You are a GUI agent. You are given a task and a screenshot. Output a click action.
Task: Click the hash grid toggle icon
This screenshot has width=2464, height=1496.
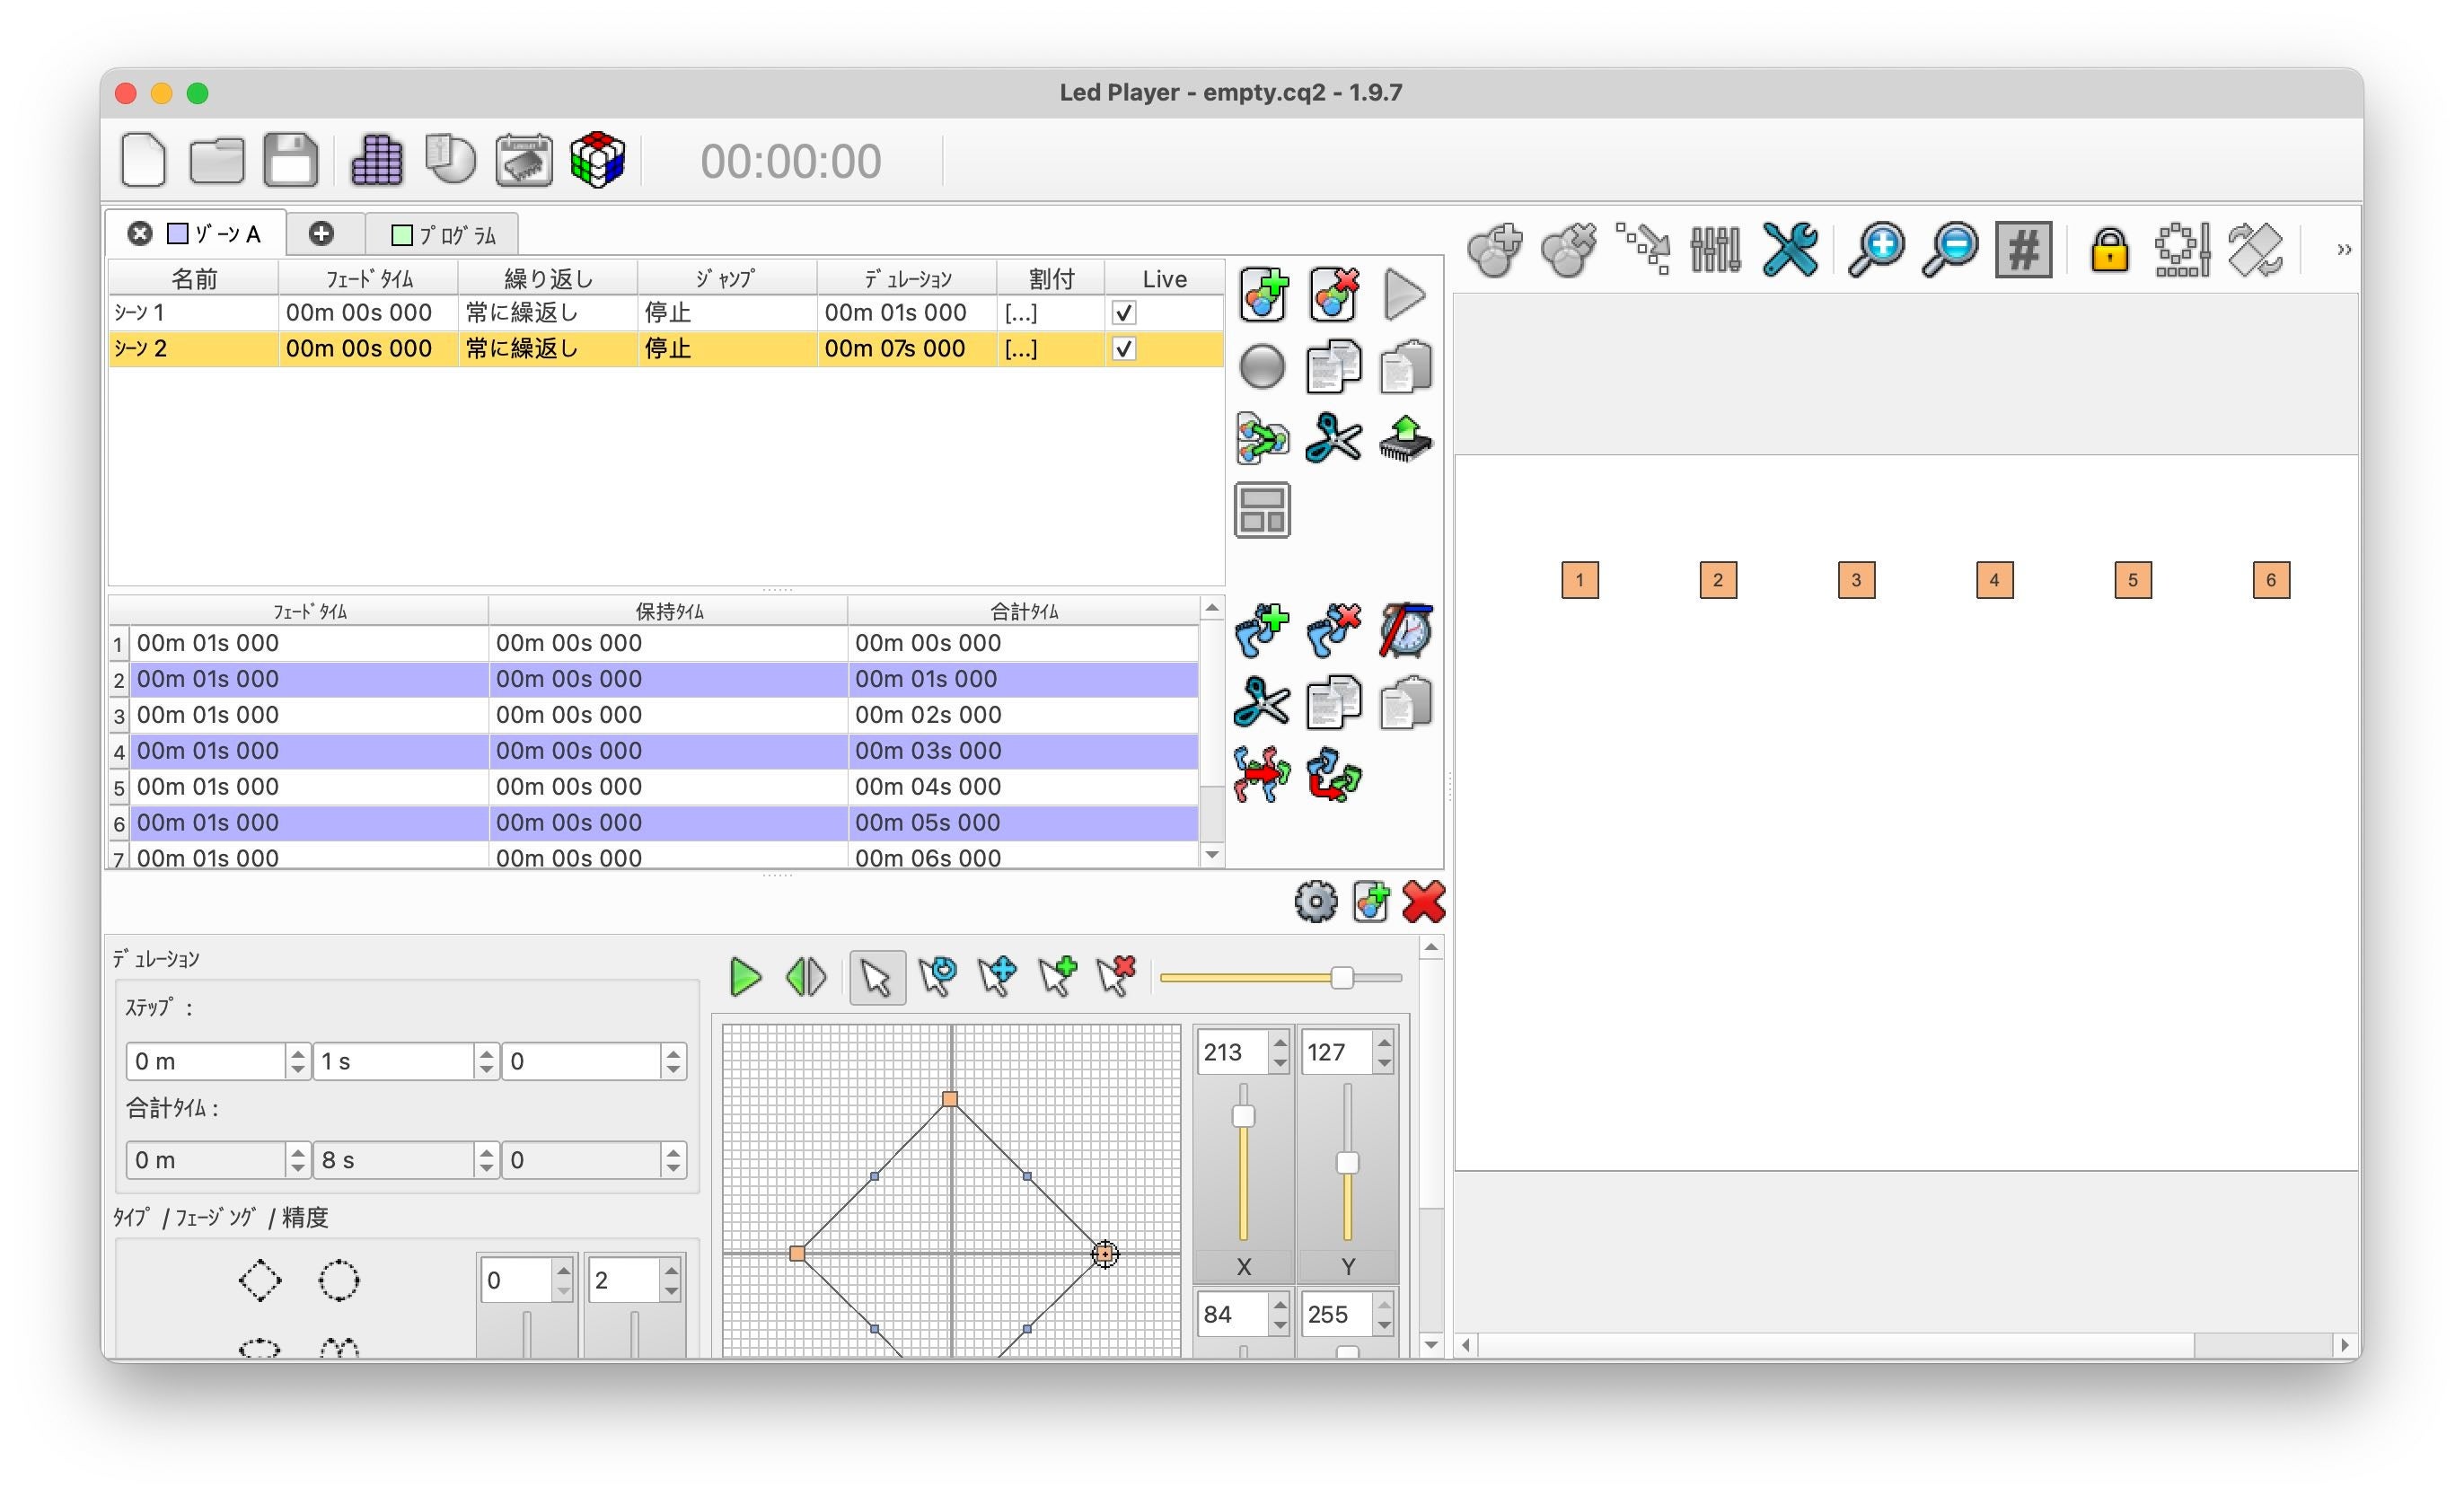[x=2022, y=249]
